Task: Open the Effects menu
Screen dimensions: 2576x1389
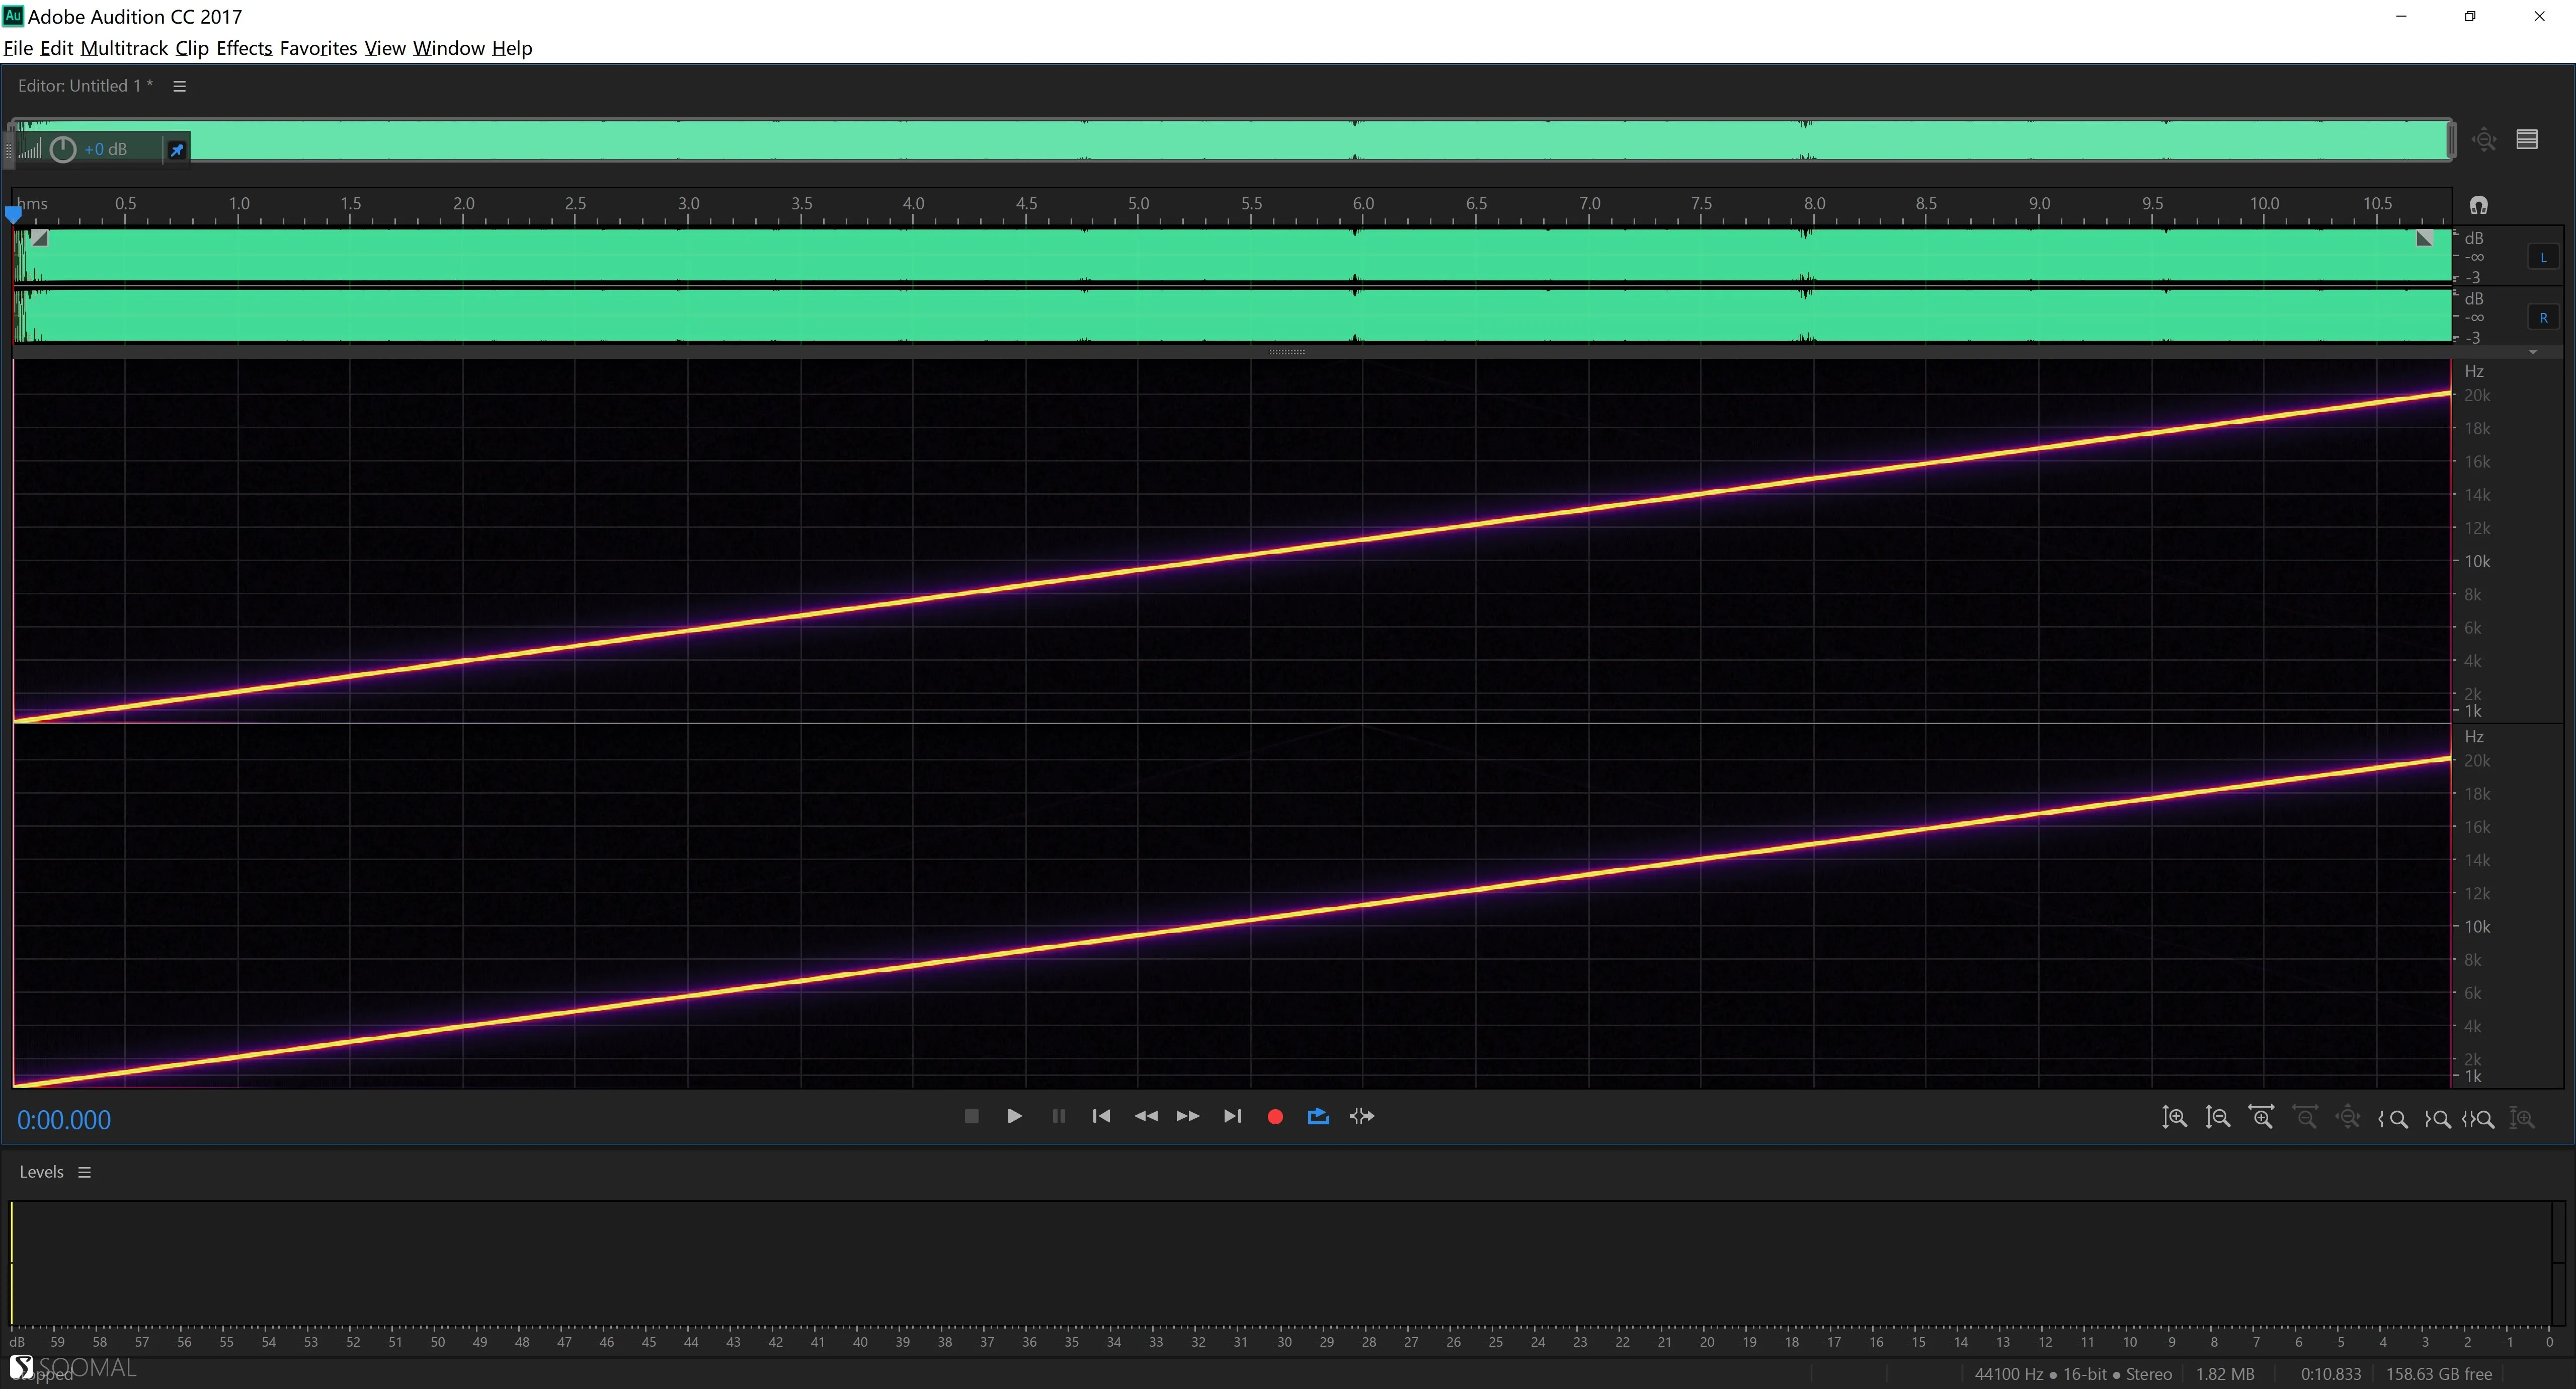Action: click(244, 48)
